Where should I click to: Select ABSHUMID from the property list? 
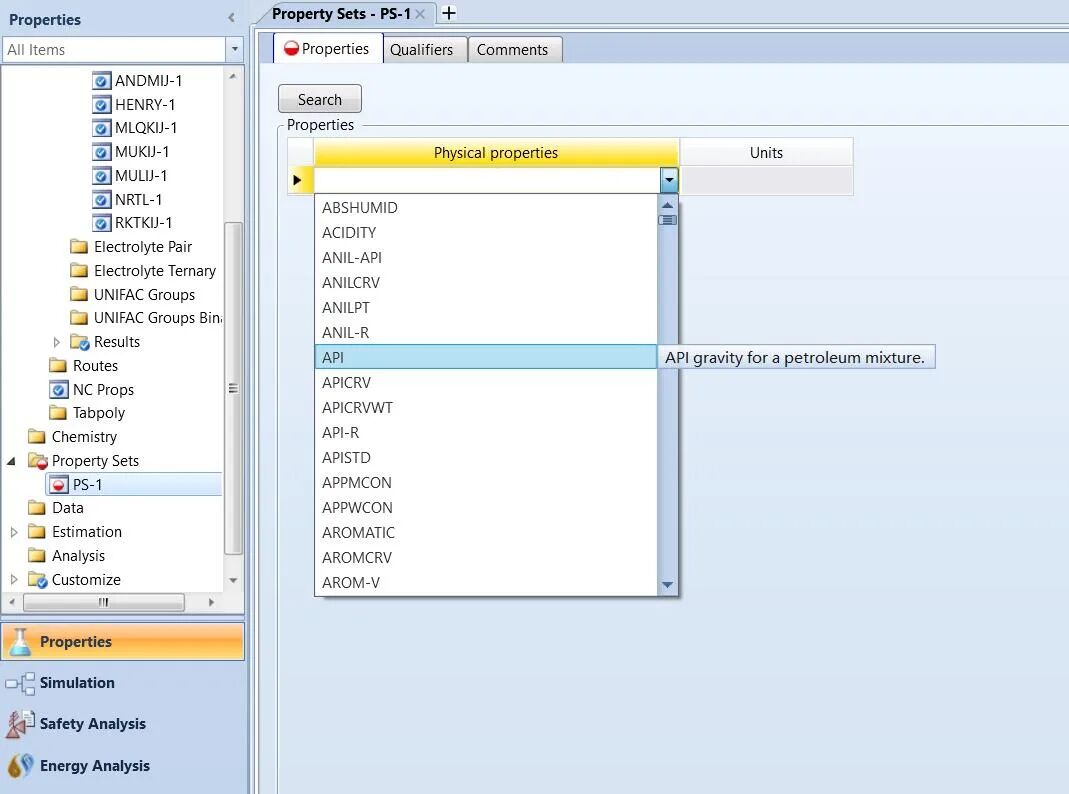[x=485, y=208]
